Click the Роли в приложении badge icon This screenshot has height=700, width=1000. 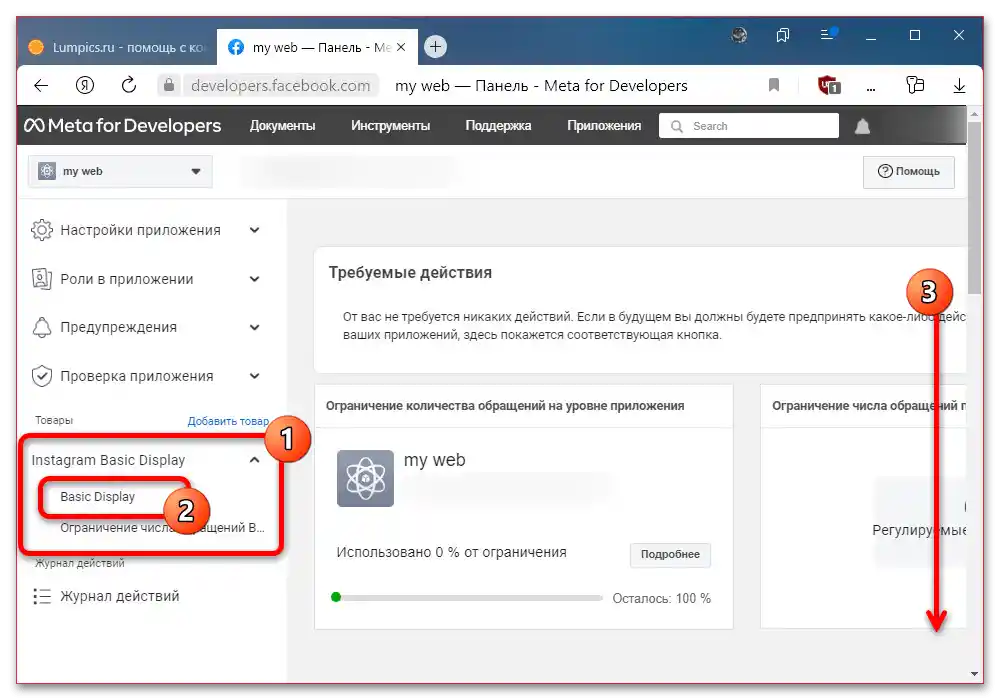click(41, 279)
